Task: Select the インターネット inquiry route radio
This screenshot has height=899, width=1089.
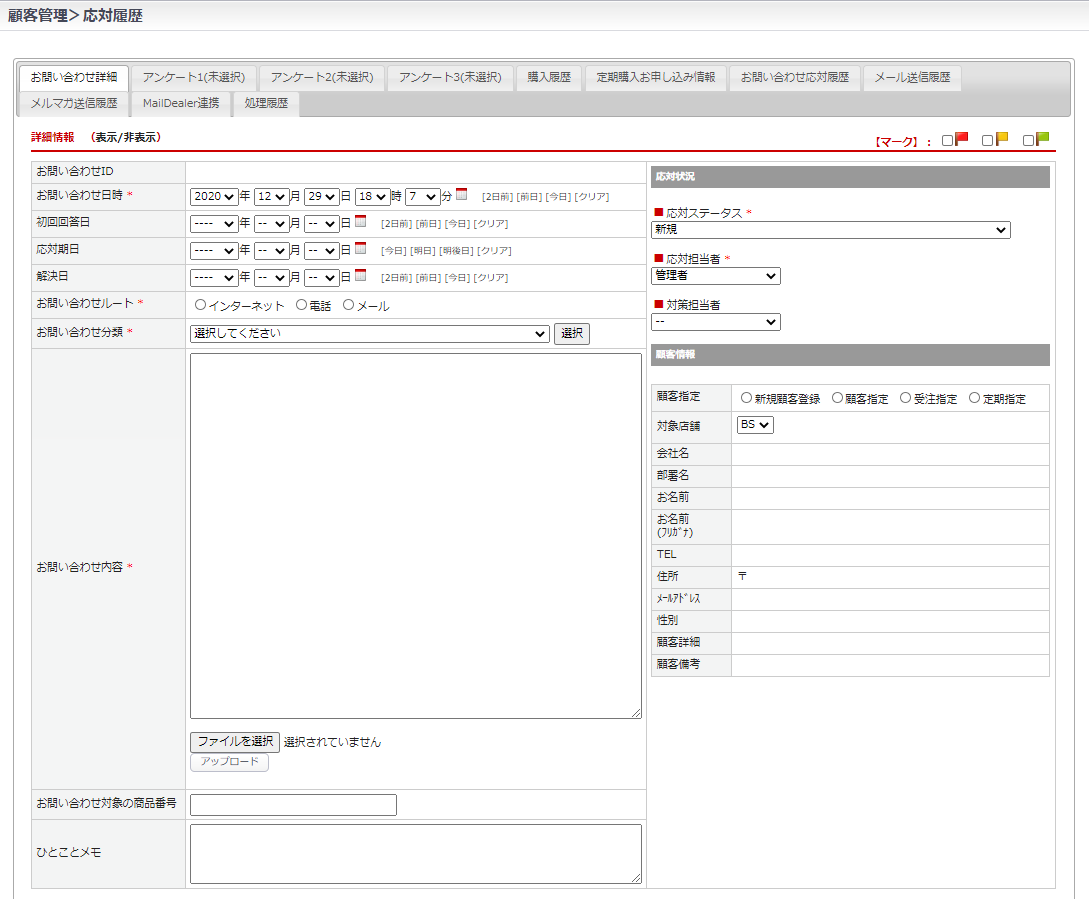Action: (200, 305)
